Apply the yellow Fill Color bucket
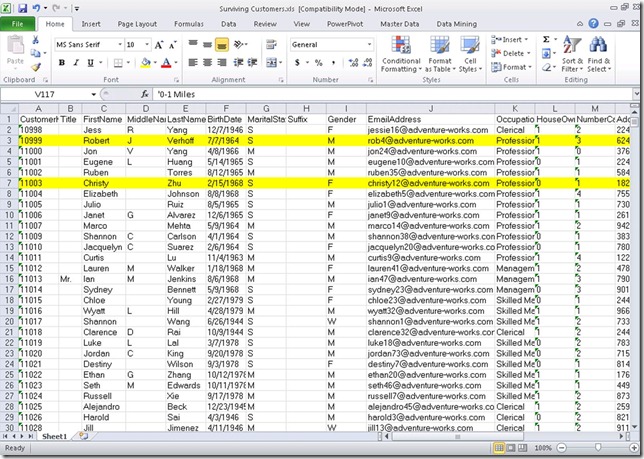 click(x=145, y=63)
